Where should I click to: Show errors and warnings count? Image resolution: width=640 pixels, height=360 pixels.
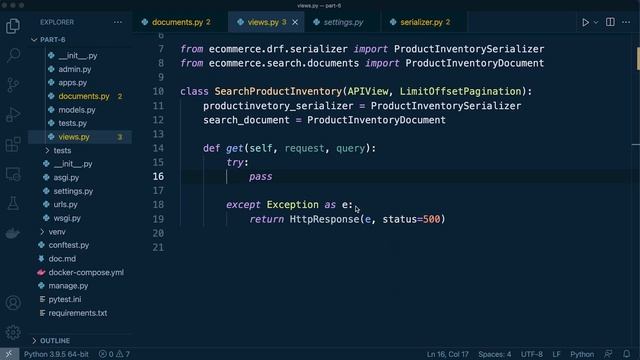pos(114,354)
